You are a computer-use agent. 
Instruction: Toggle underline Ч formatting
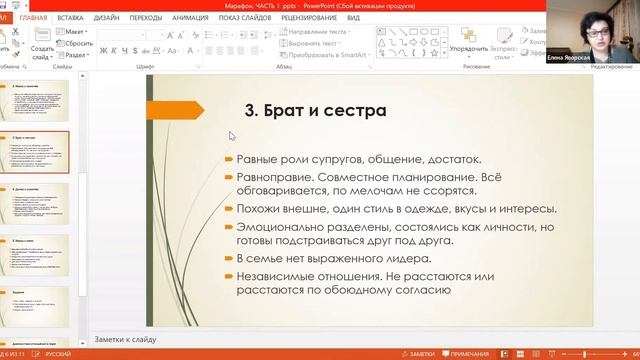(x=124, y=51)
